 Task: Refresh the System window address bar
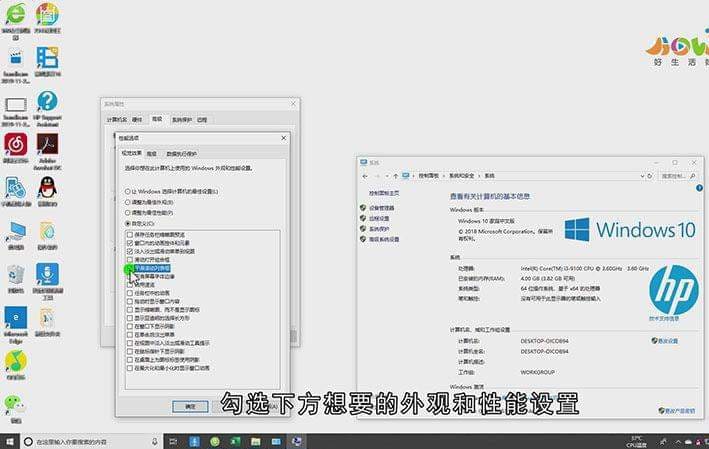point(650,176)
